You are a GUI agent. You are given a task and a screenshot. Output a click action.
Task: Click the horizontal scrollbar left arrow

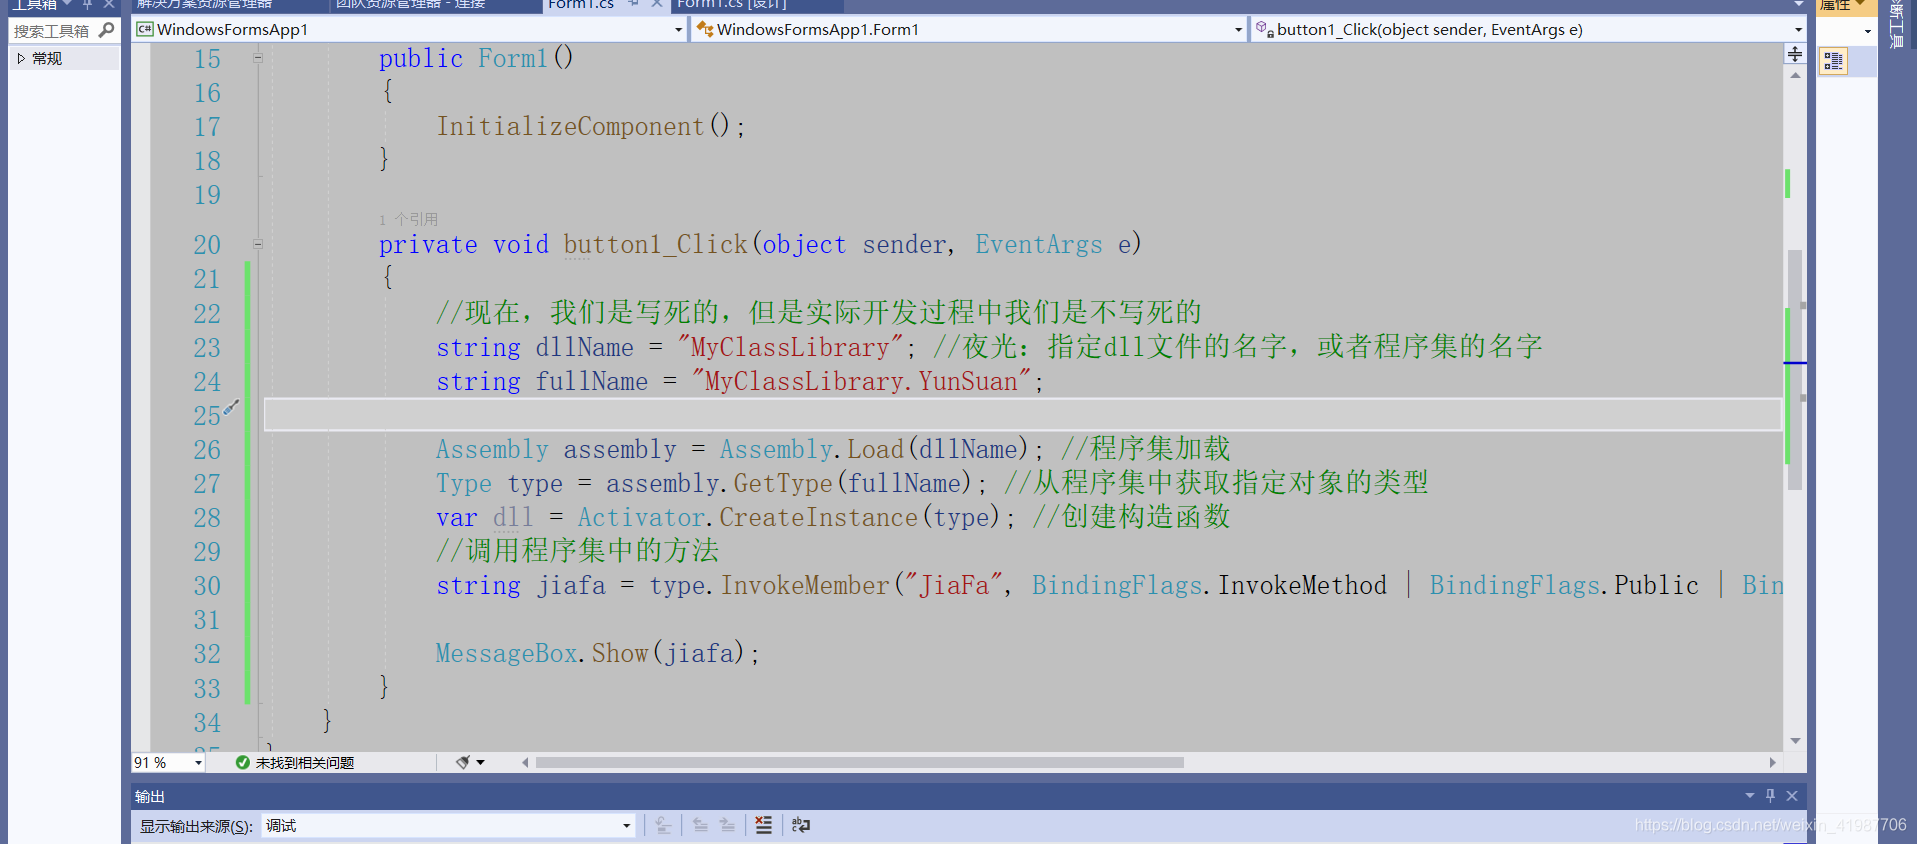coord(525,763)
